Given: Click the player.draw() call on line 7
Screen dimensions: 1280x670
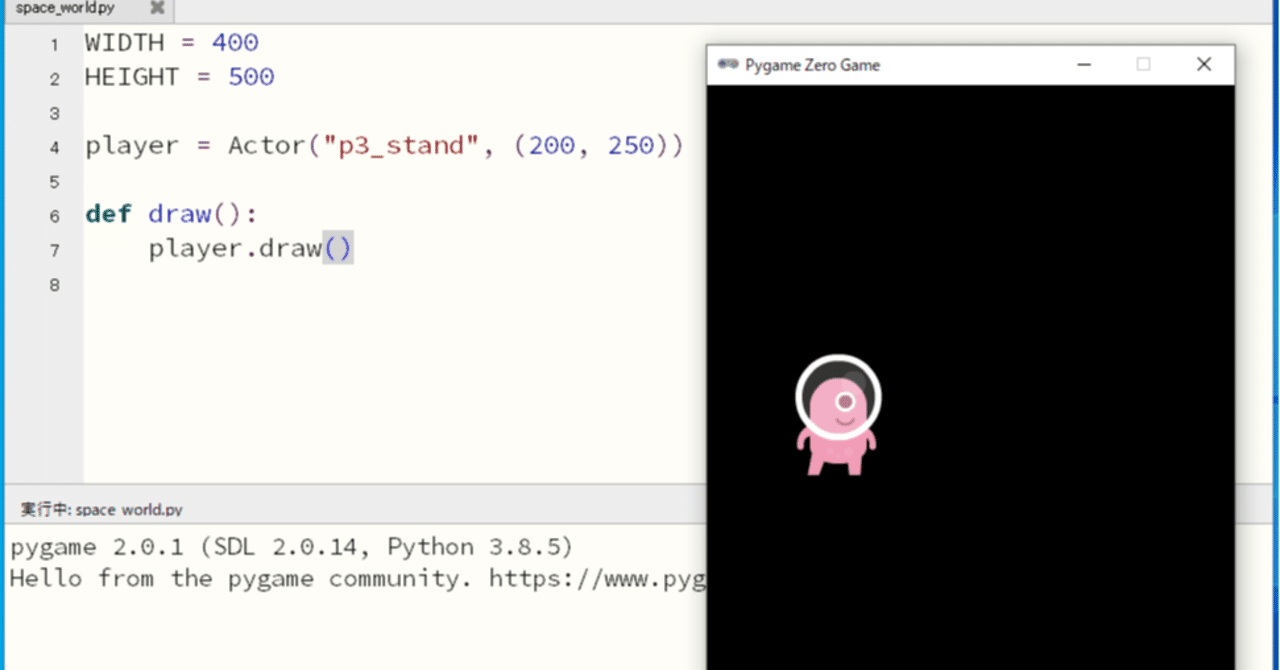Looking at the screenshot, I should point(250,248).
